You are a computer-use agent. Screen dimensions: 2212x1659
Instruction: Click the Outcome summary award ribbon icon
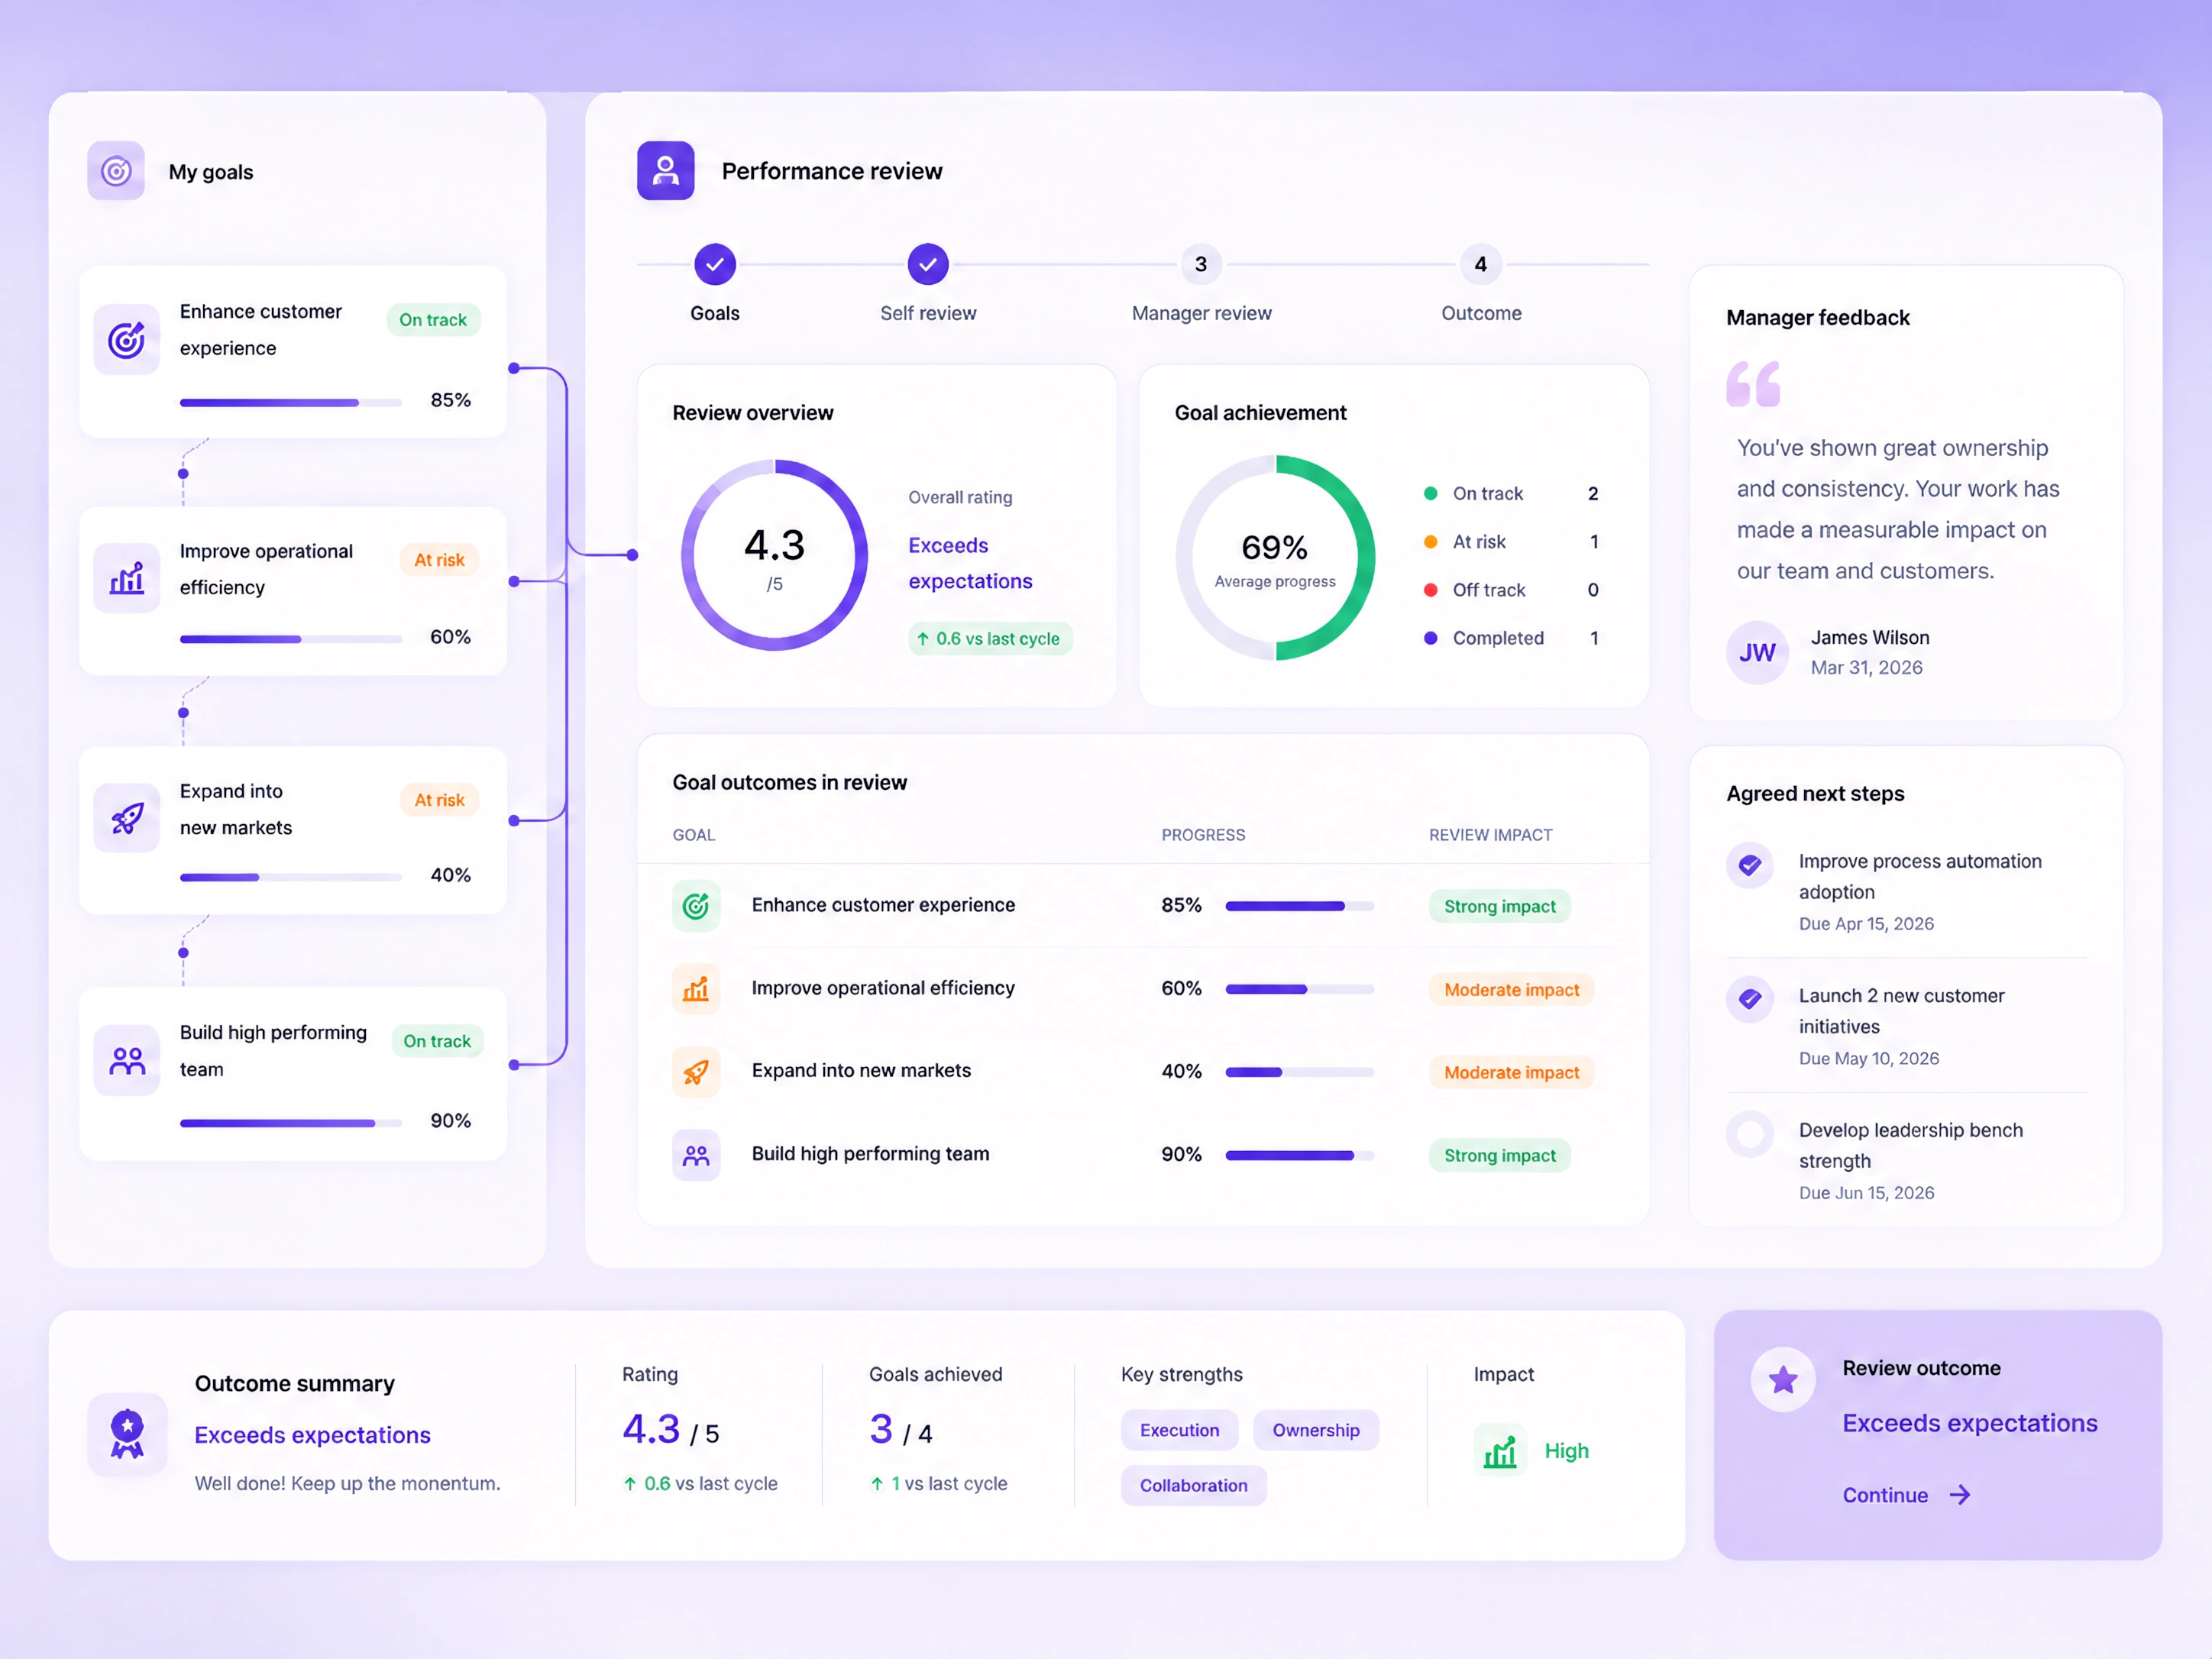point(127,1434)
